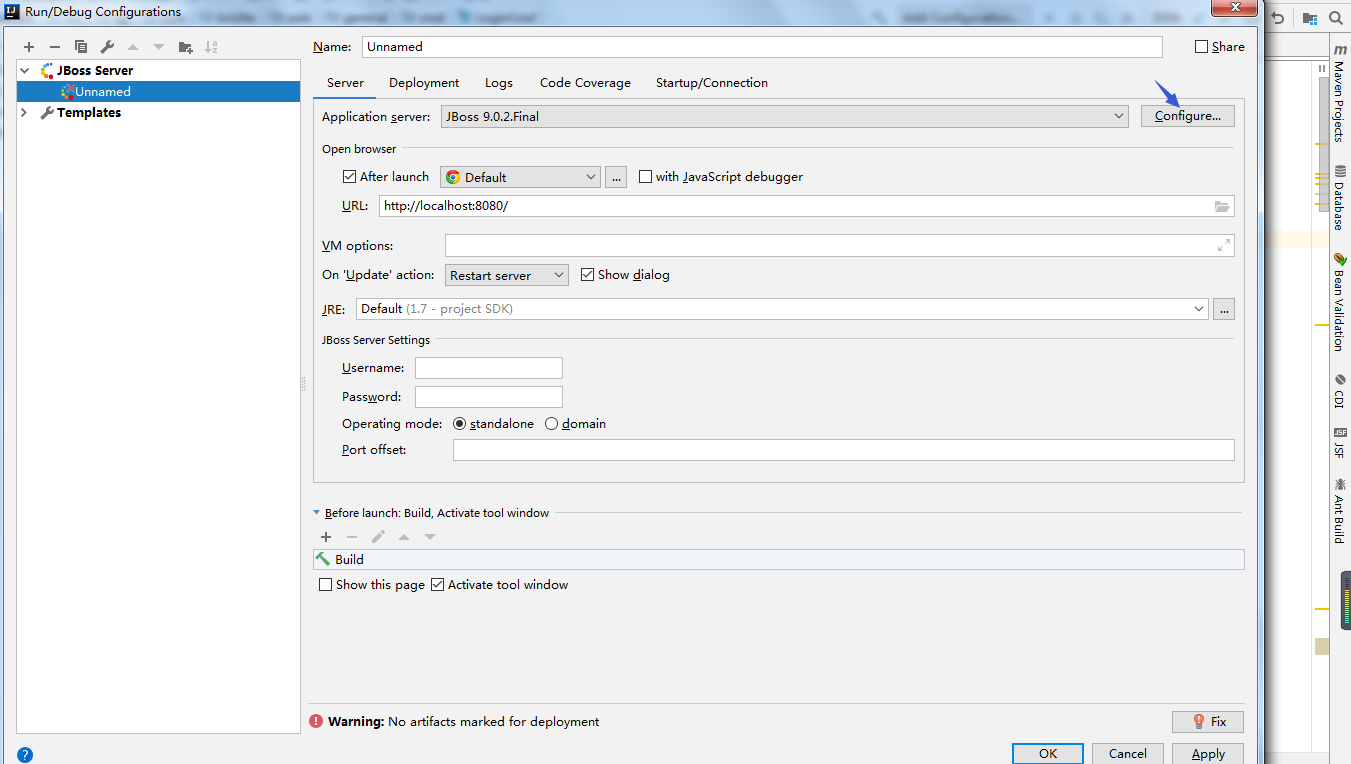Click the Apply button
This screenshot has height=764, width=1351.
pos(1208,753)
